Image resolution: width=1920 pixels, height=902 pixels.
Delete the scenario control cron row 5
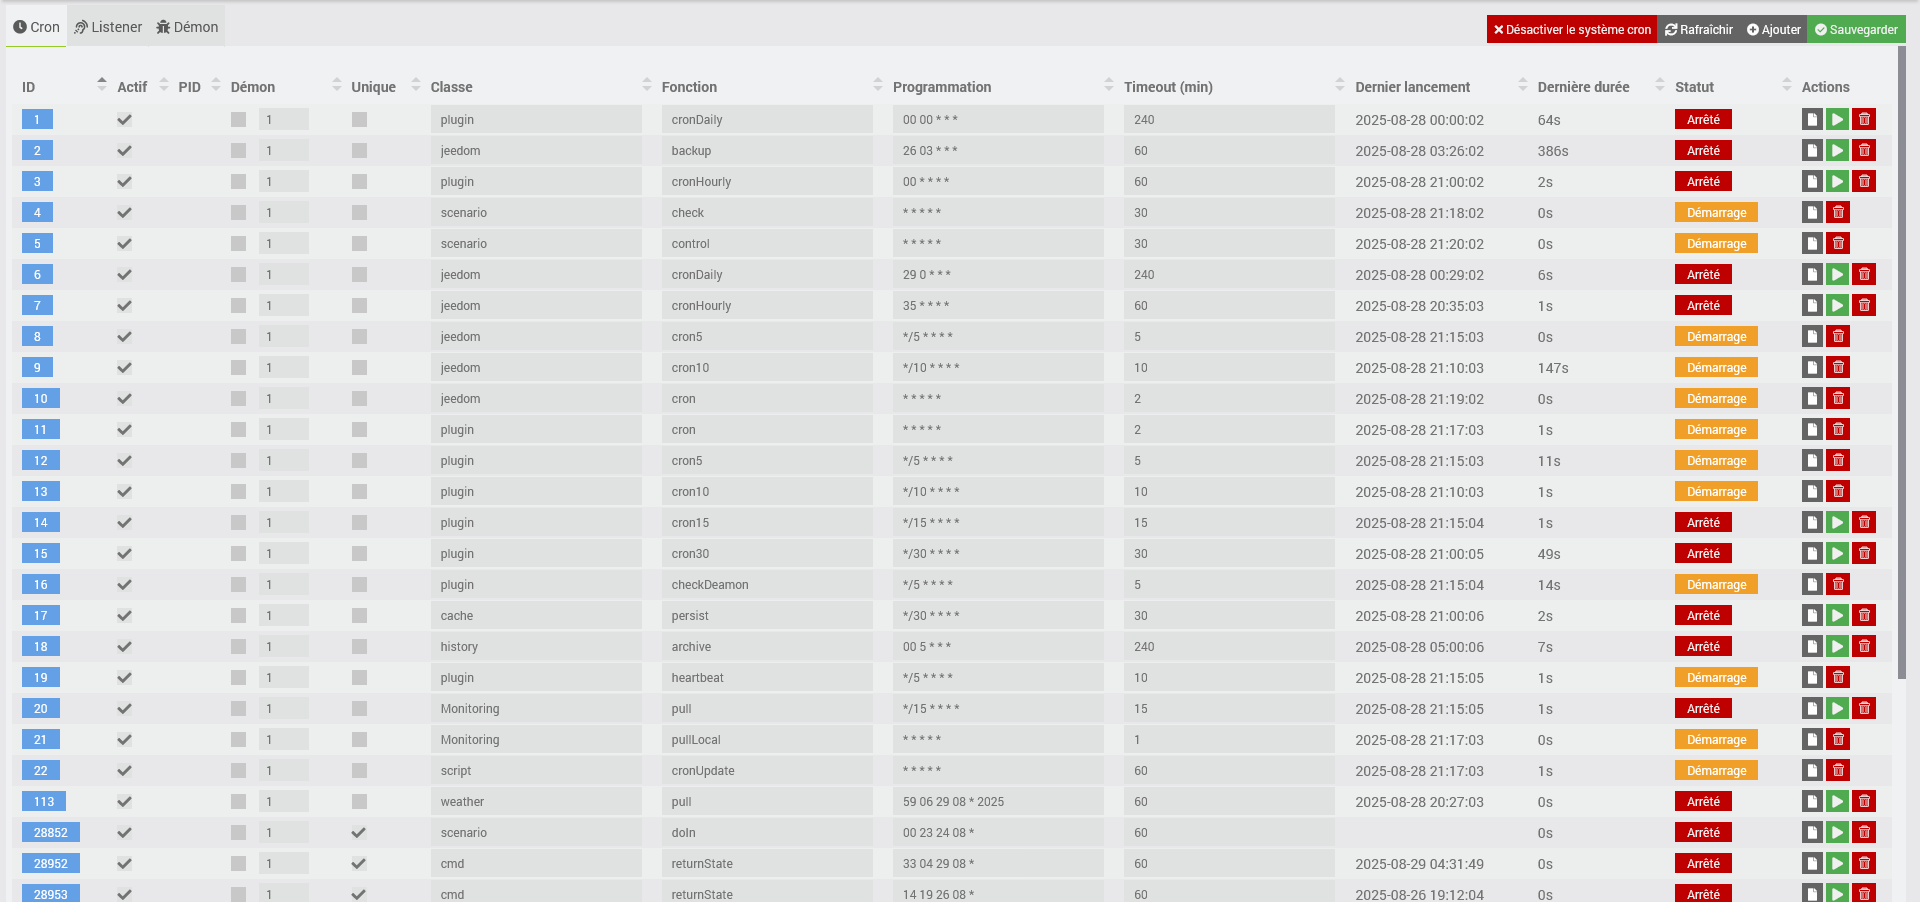pos(1838,244)
